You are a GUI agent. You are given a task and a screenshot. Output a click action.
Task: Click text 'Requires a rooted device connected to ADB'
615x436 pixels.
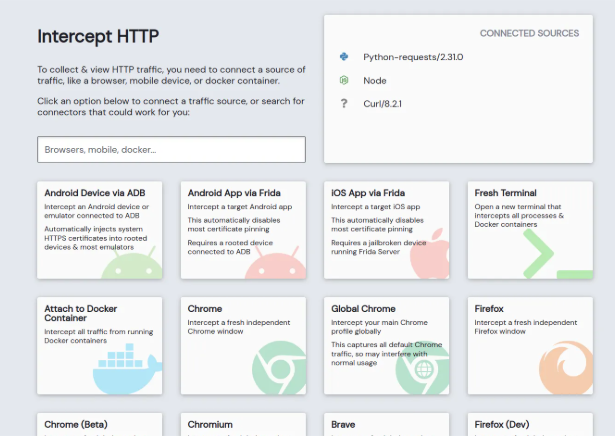(230, 247)
